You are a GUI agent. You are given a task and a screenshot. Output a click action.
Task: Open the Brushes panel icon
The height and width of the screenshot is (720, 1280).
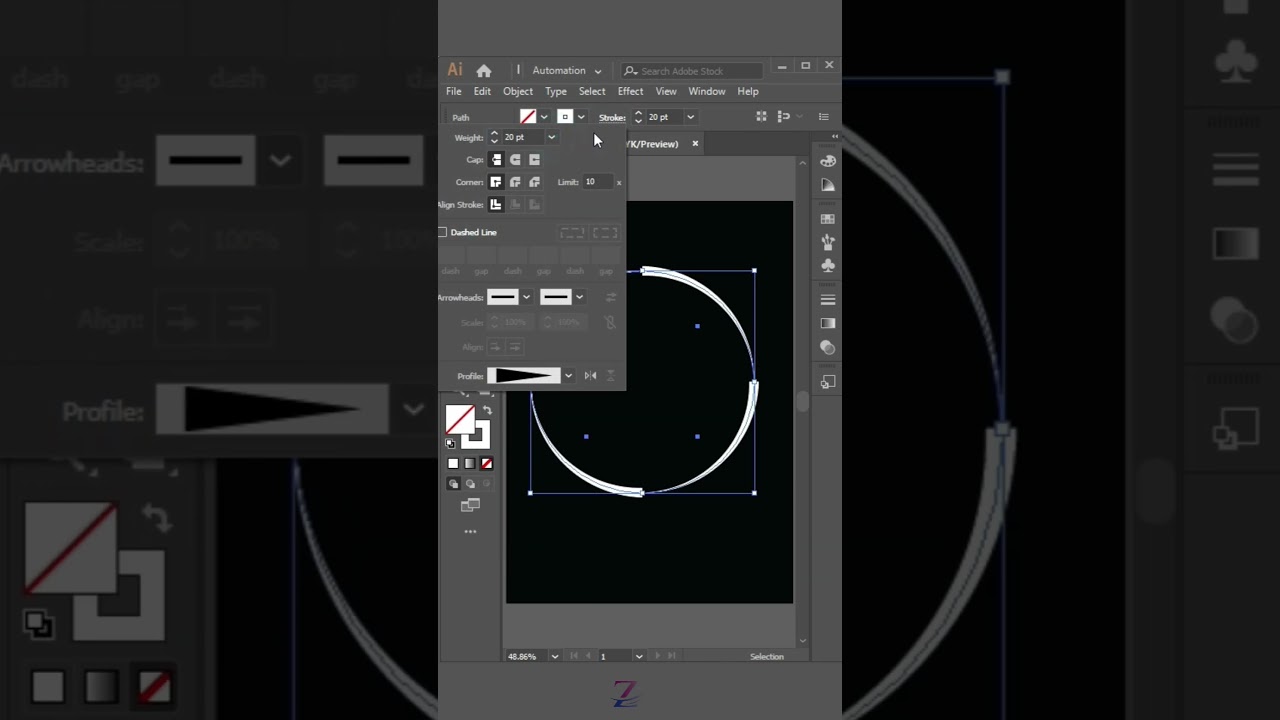828,242
